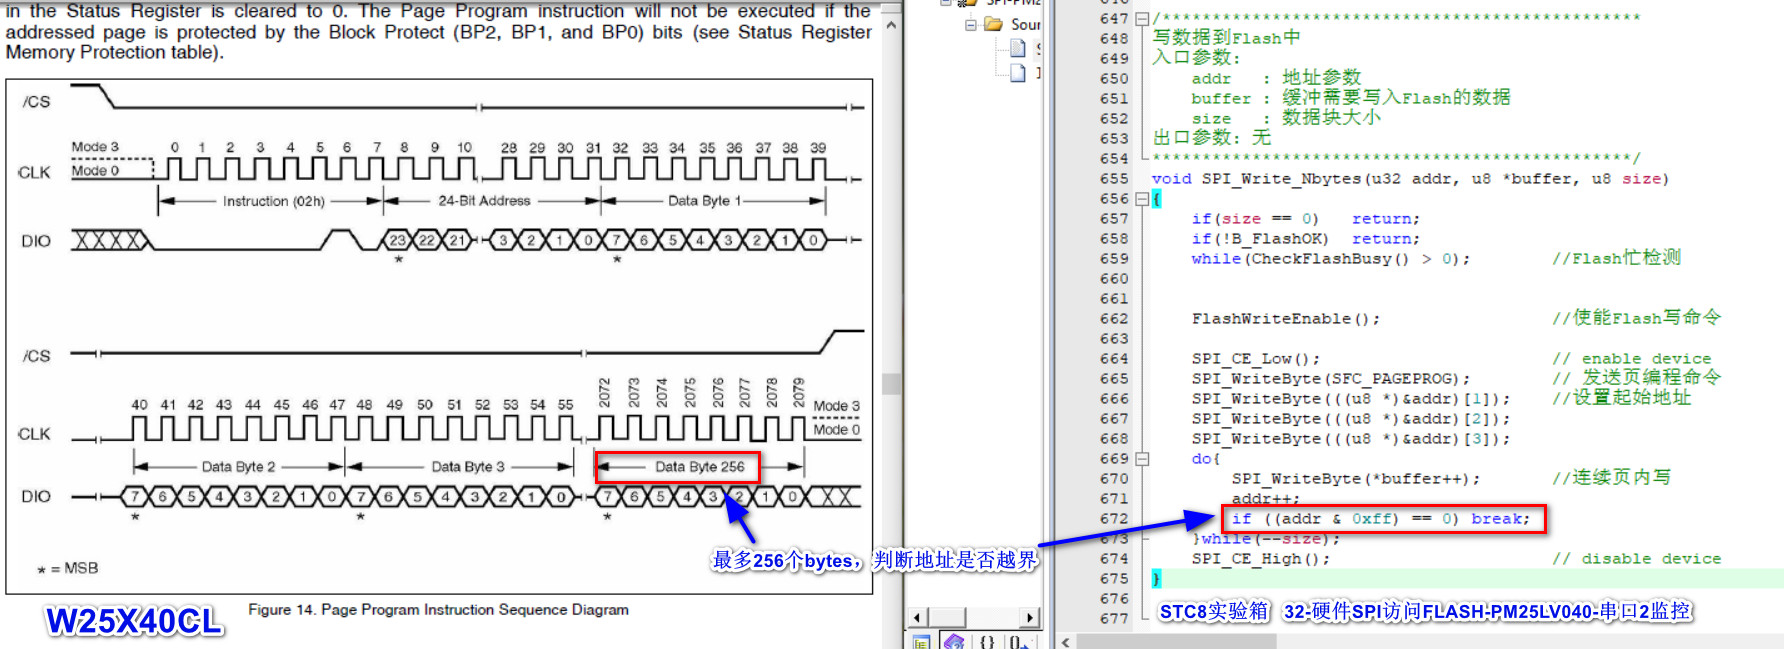Click the FlashWriteEnable(); call

coord(1286,318)
